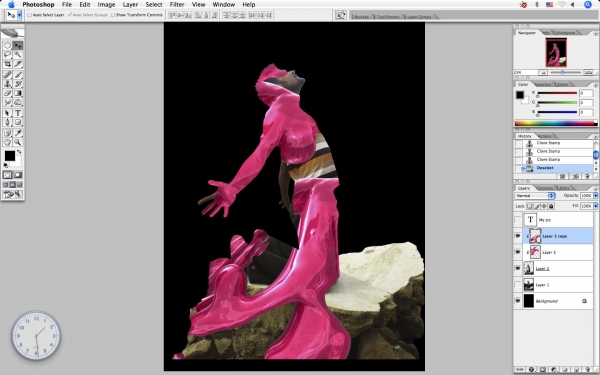Select the Magic Wand tool
This screenshot has height=375, width=600.
click(x=18, y=55)
